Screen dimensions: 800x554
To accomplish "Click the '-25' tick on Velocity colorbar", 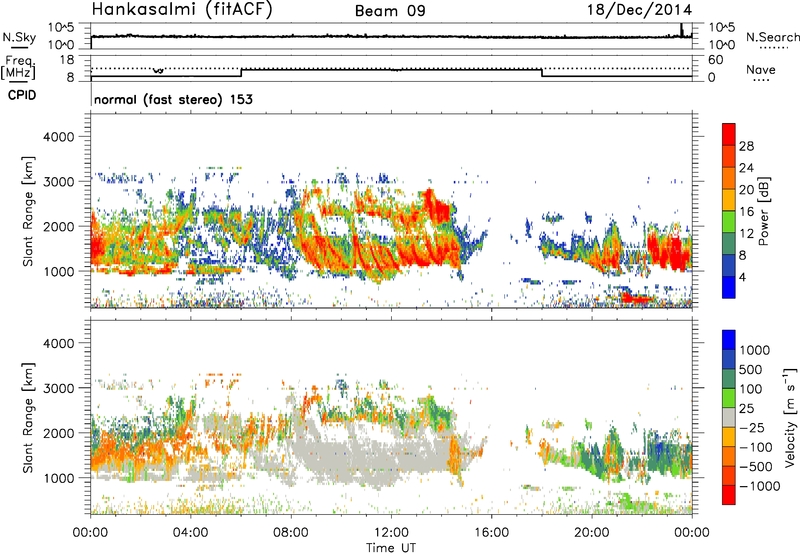I will [x=752, y=427].
